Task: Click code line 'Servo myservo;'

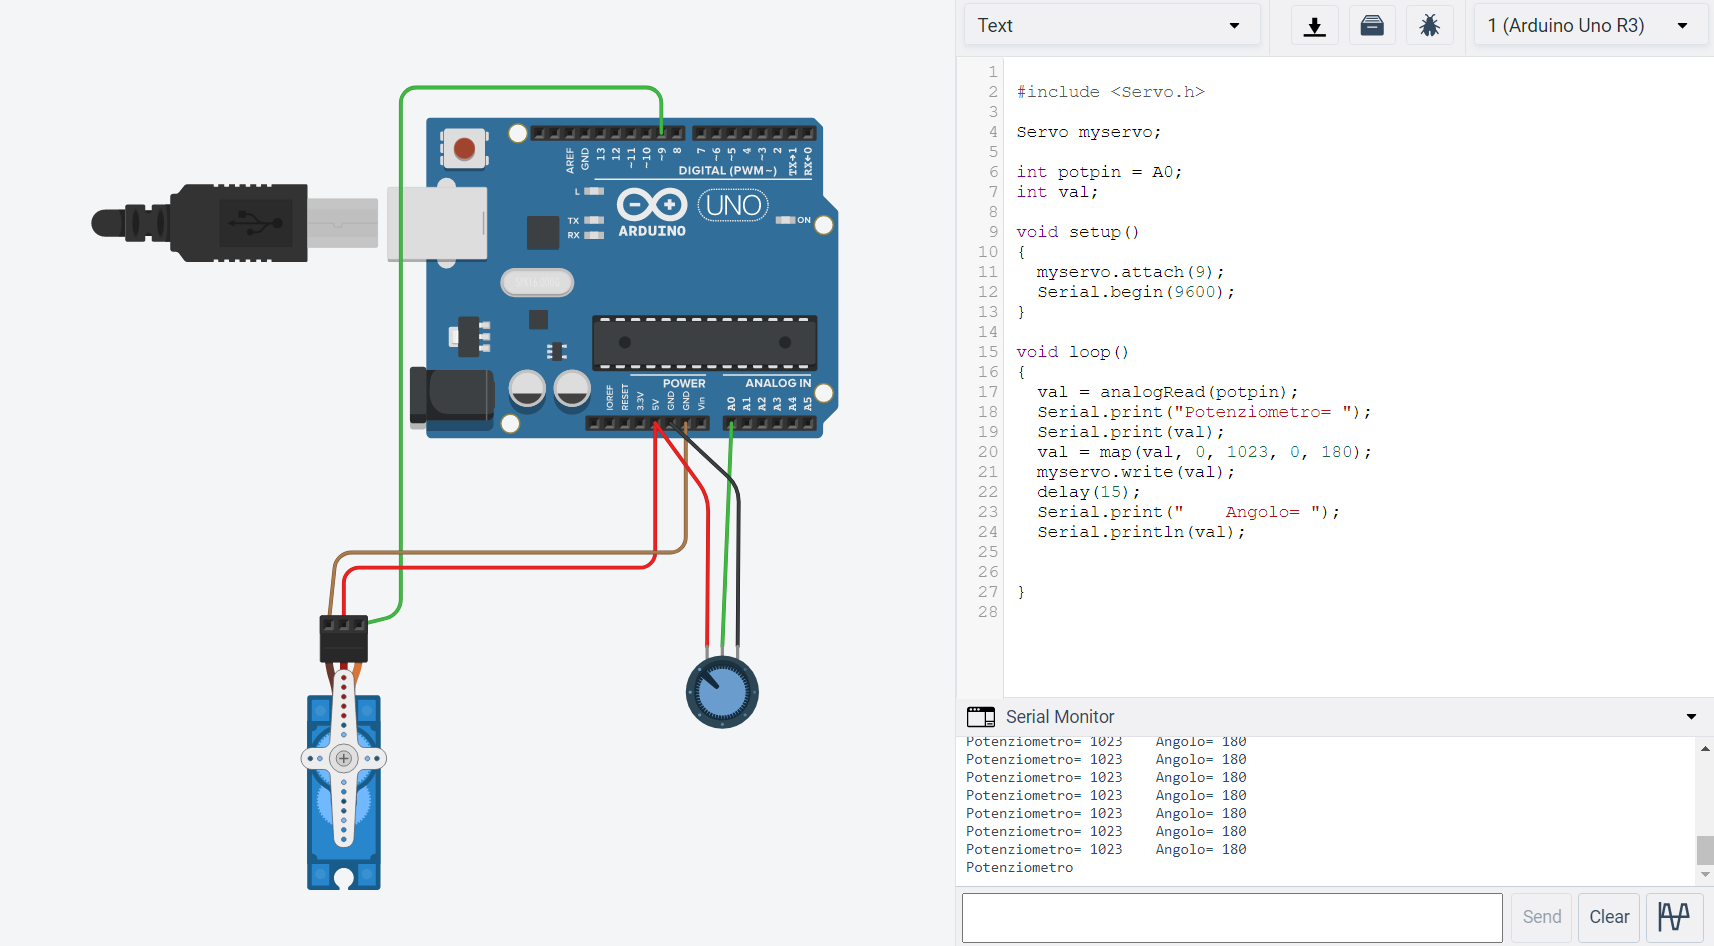Action: [1088, 132]
